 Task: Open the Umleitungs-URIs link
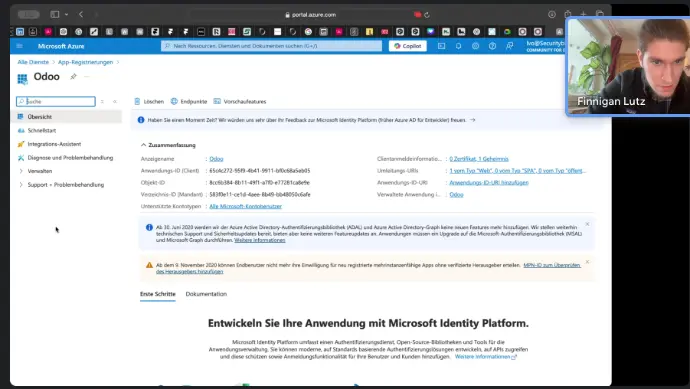click(518, 171)
